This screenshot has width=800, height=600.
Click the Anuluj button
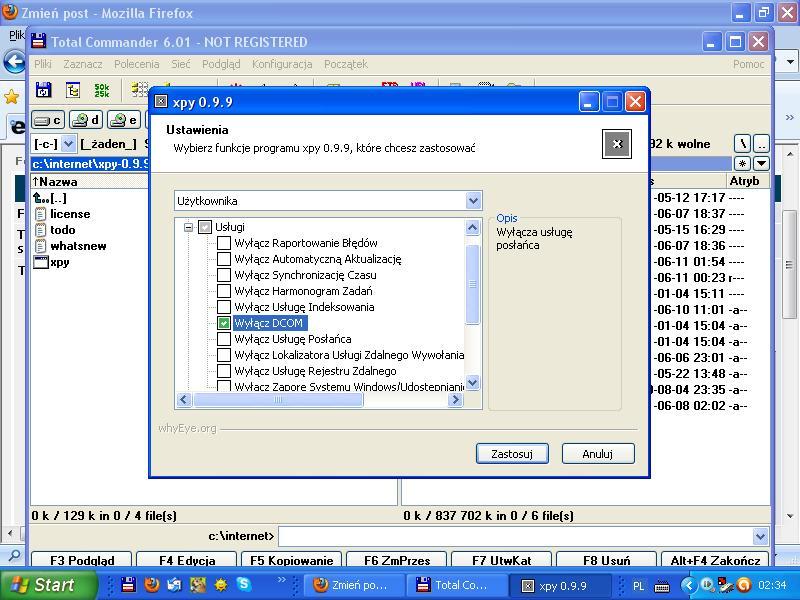pyautogui.click(x=598, y=454)
